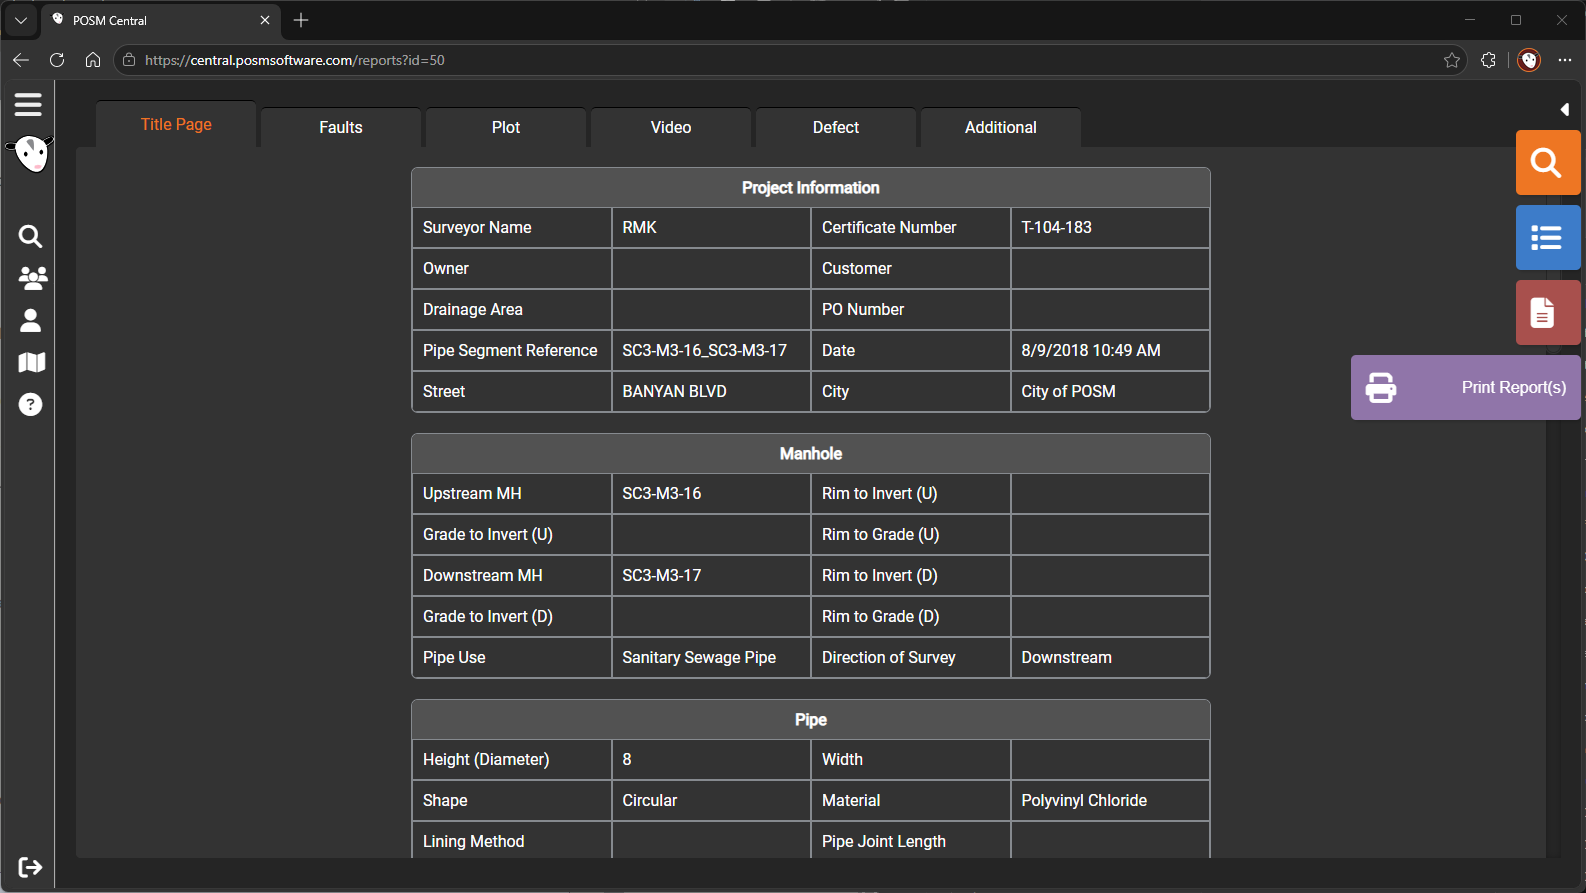Open the help question mark icon
Screen dimensions: 1586x893
[31, 404]
